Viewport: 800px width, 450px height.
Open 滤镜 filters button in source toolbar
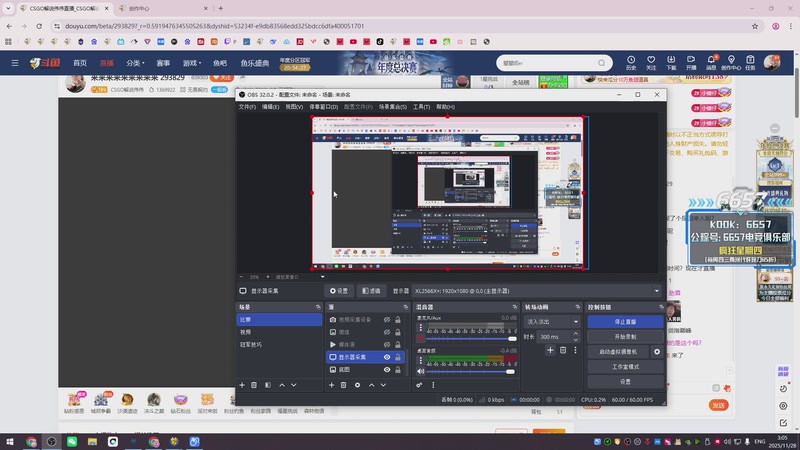[x=371, y=291]
